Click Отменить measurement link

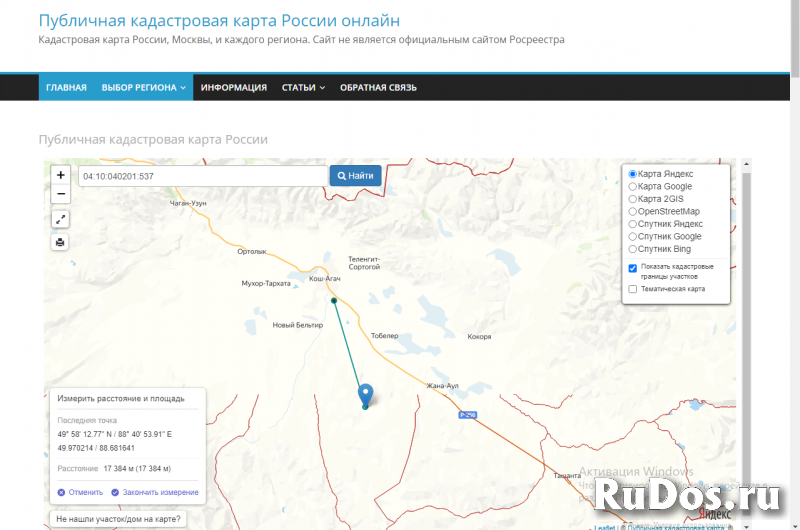click(80, 492)
